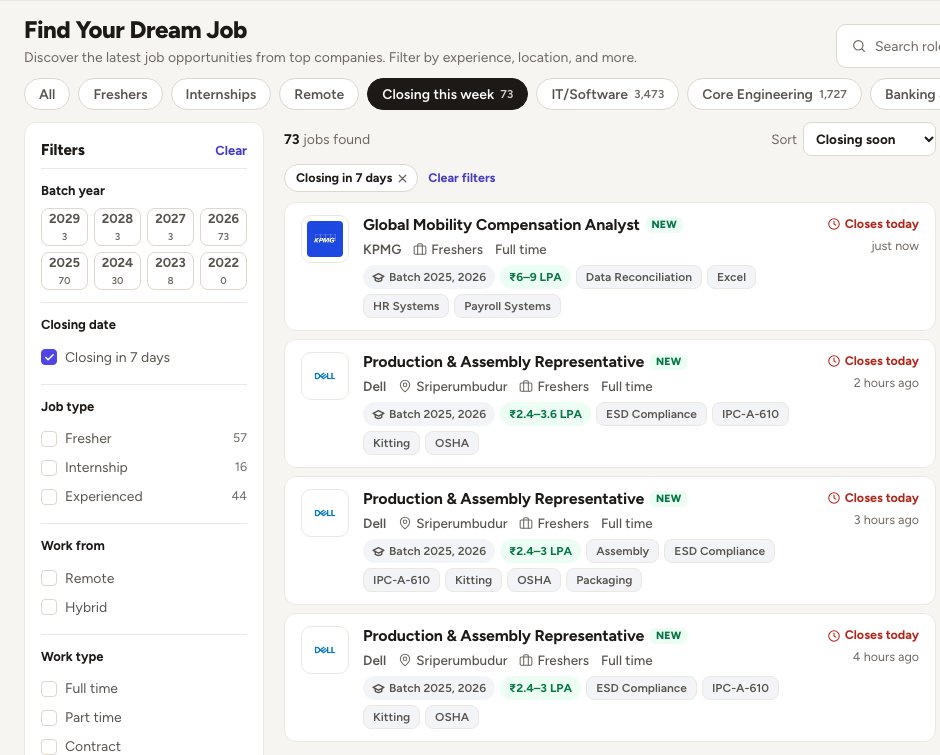Image resolution: width=940 pixels, height=755 pixels.
Task: Click the HR Systems skill tag
Action: point(406,306)
